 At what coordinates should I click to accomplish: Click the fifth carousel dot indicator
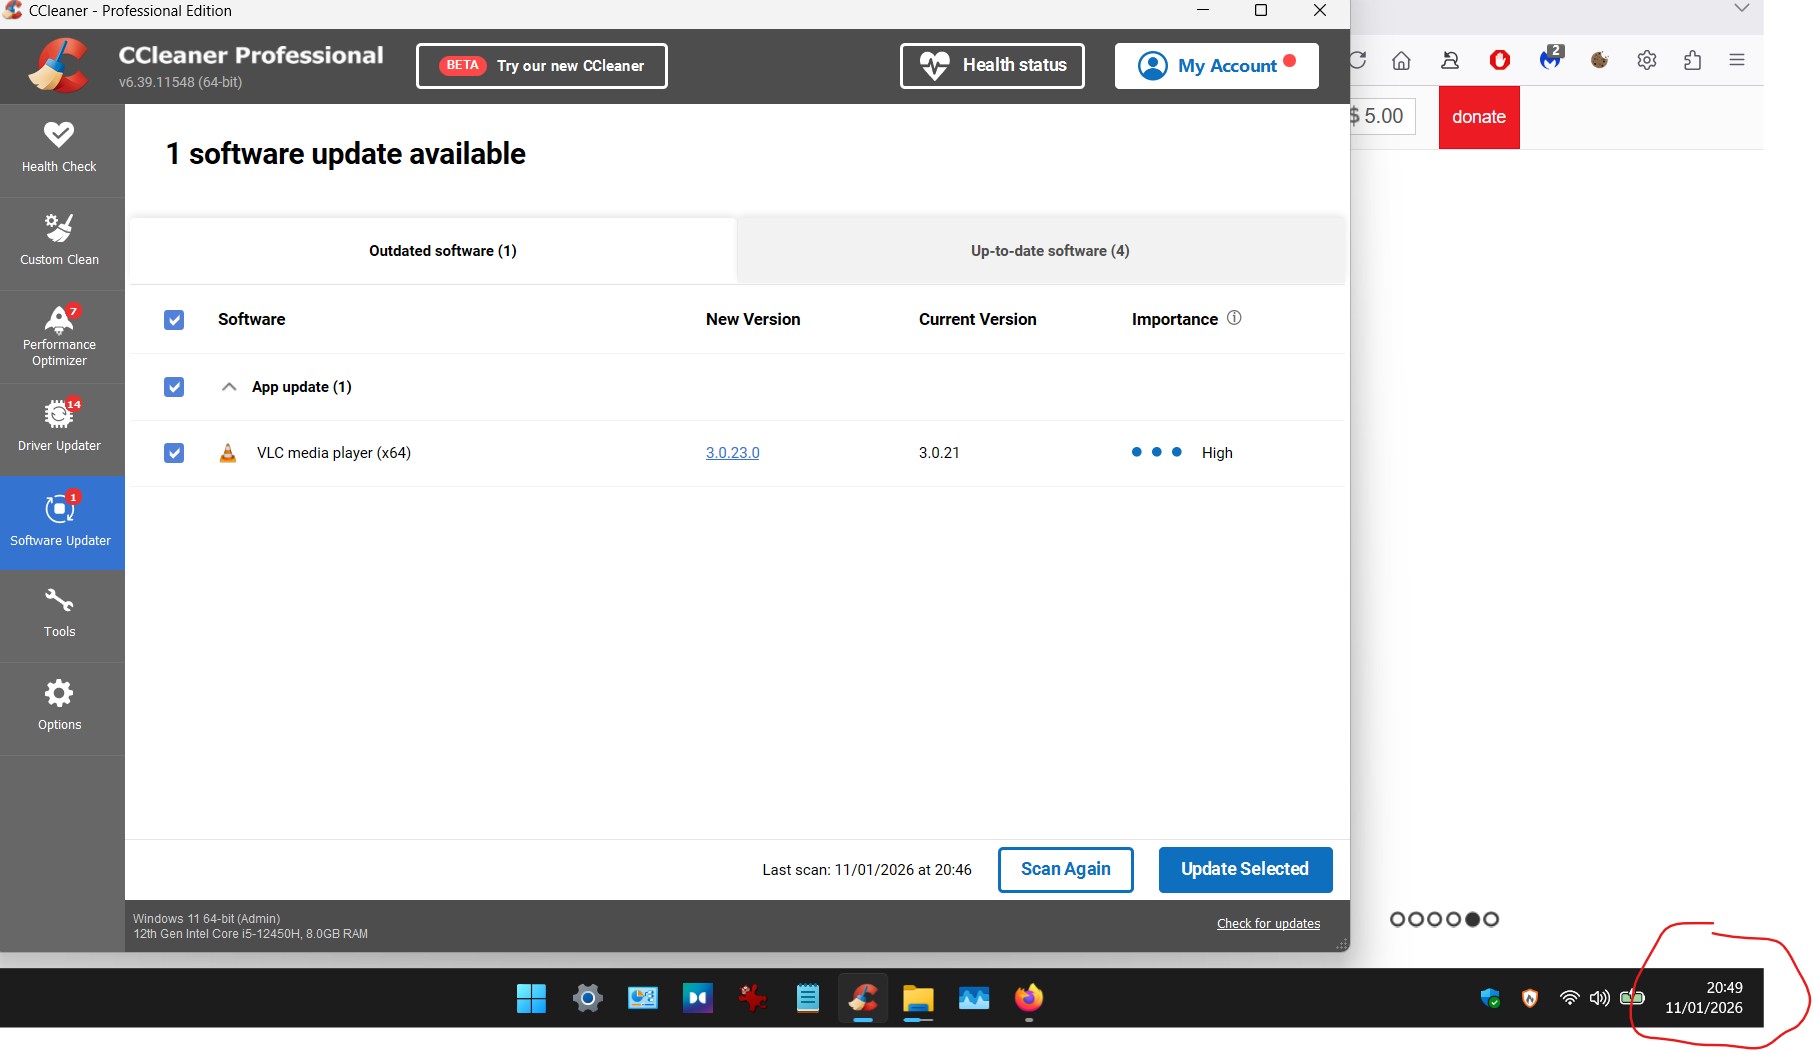[x=1472, y=919]
